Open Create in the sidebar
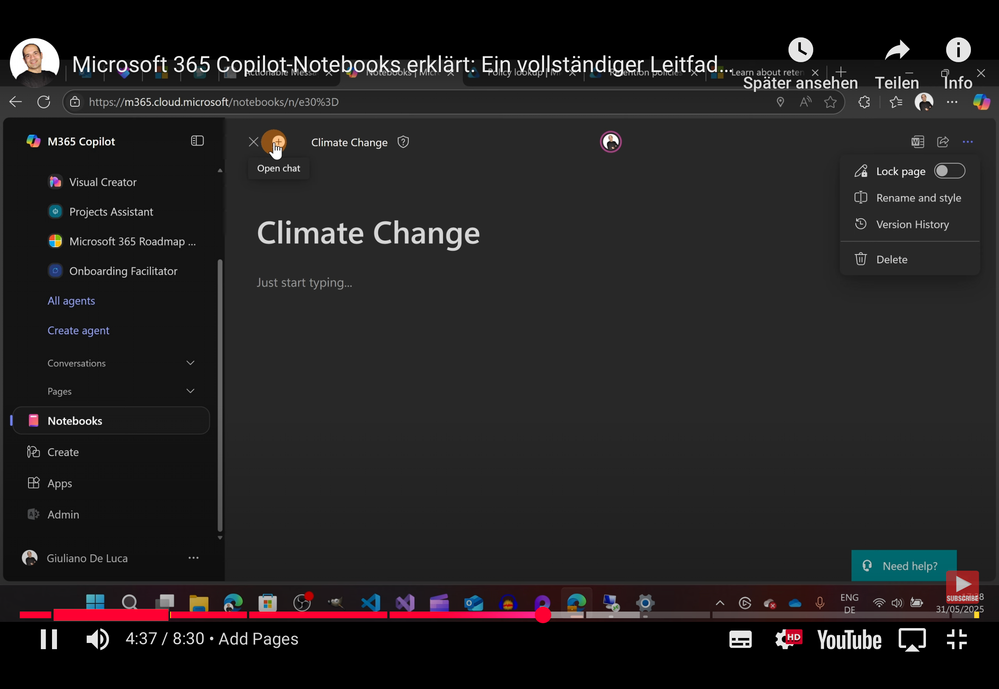The image size is (999, 689). point(54,452)
